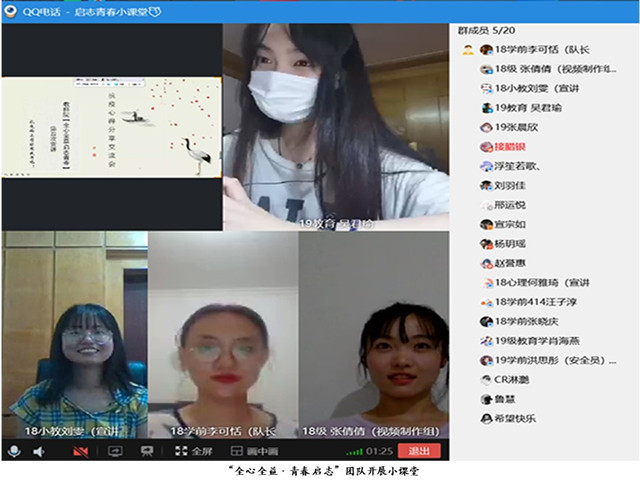Click avatar of CR淋鹏
The height and width of the screenshot is (480, 640).
click(485, 379)
